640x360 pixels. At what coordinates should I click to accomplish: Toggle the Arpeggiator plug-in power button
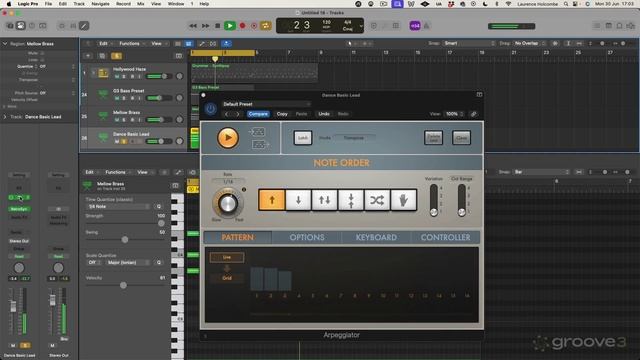click(x=211, y=109)
